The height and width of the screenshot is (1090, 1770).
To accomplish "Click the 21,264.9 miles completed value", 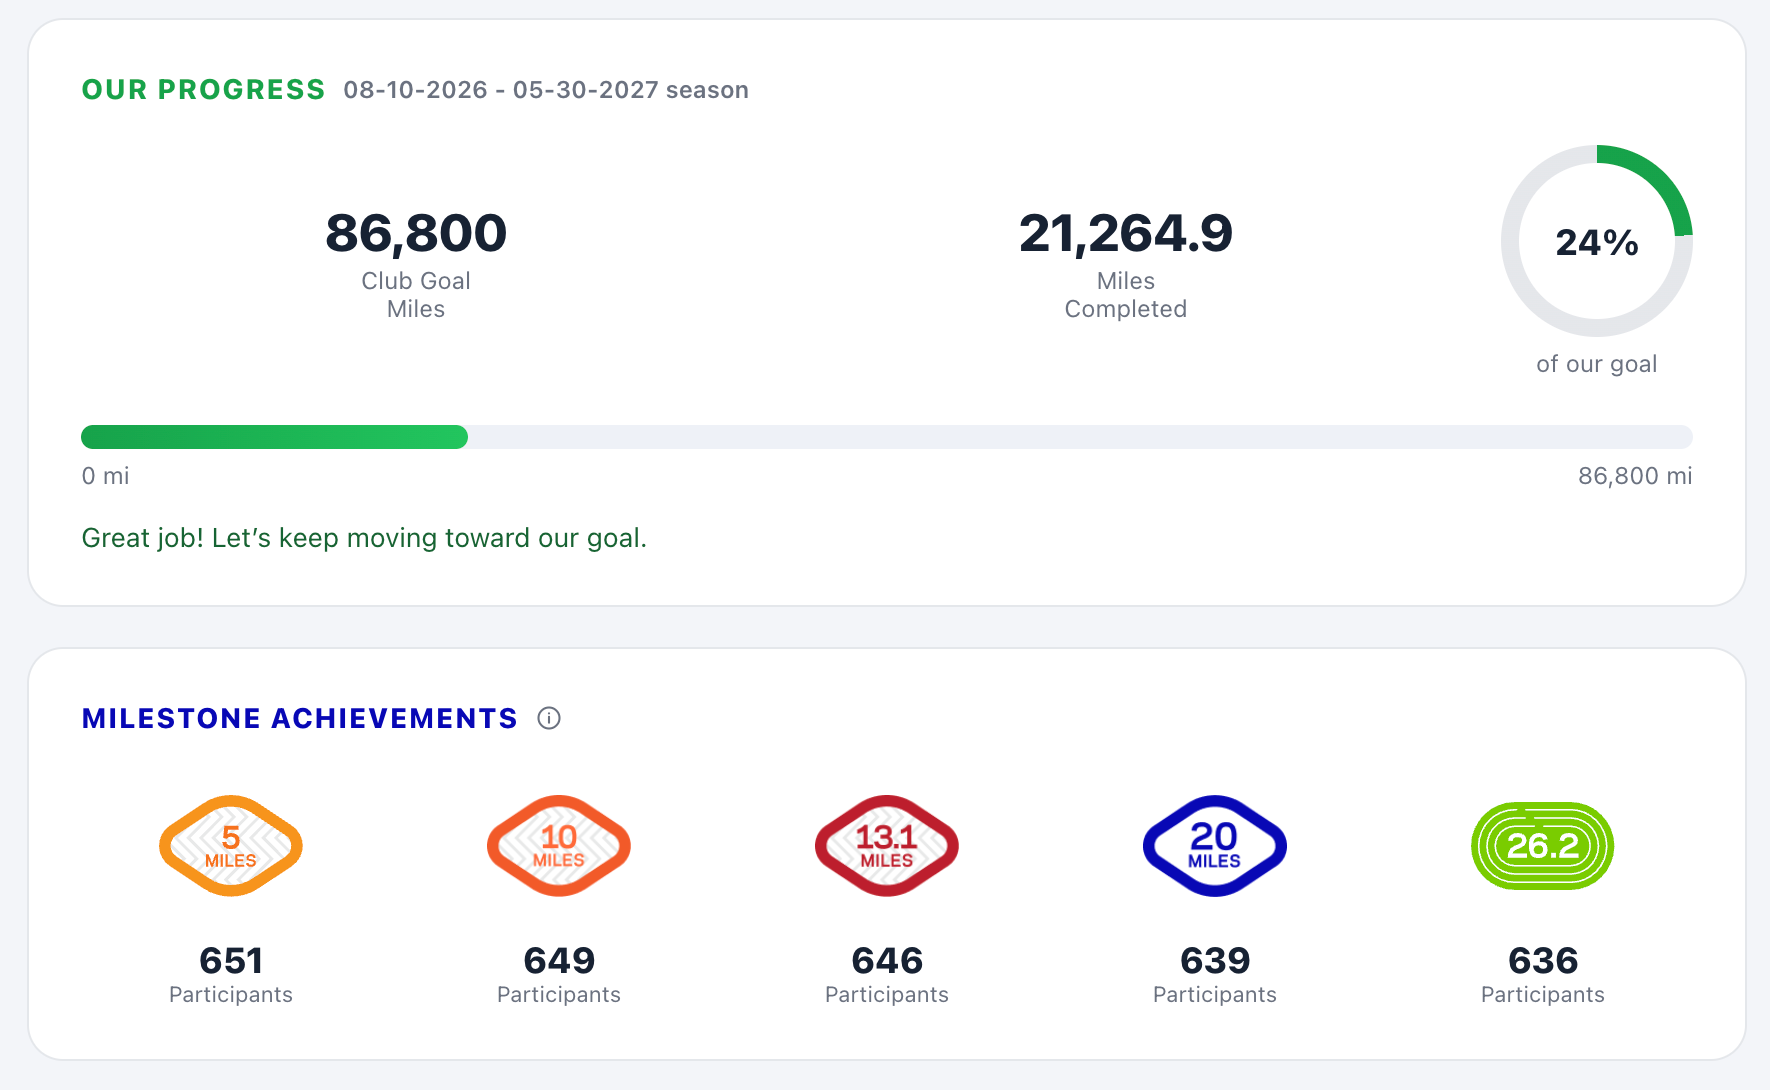I will point(1126,233).
